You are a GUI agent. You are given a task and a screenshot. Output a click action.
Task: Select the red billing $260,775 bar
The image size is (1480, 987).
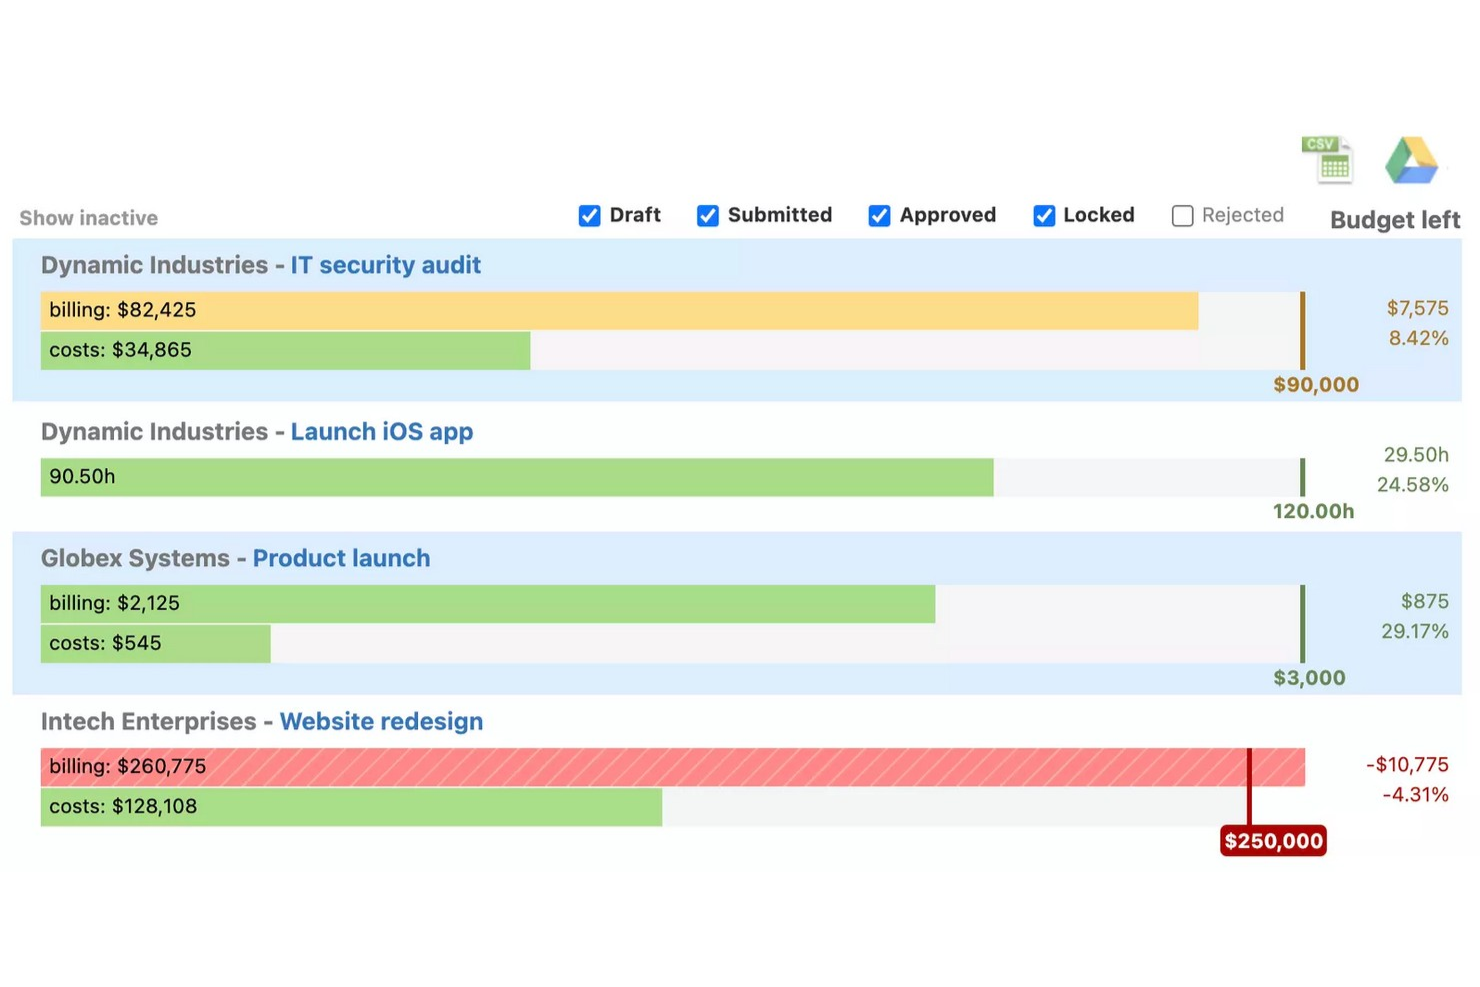pos(673,767)
